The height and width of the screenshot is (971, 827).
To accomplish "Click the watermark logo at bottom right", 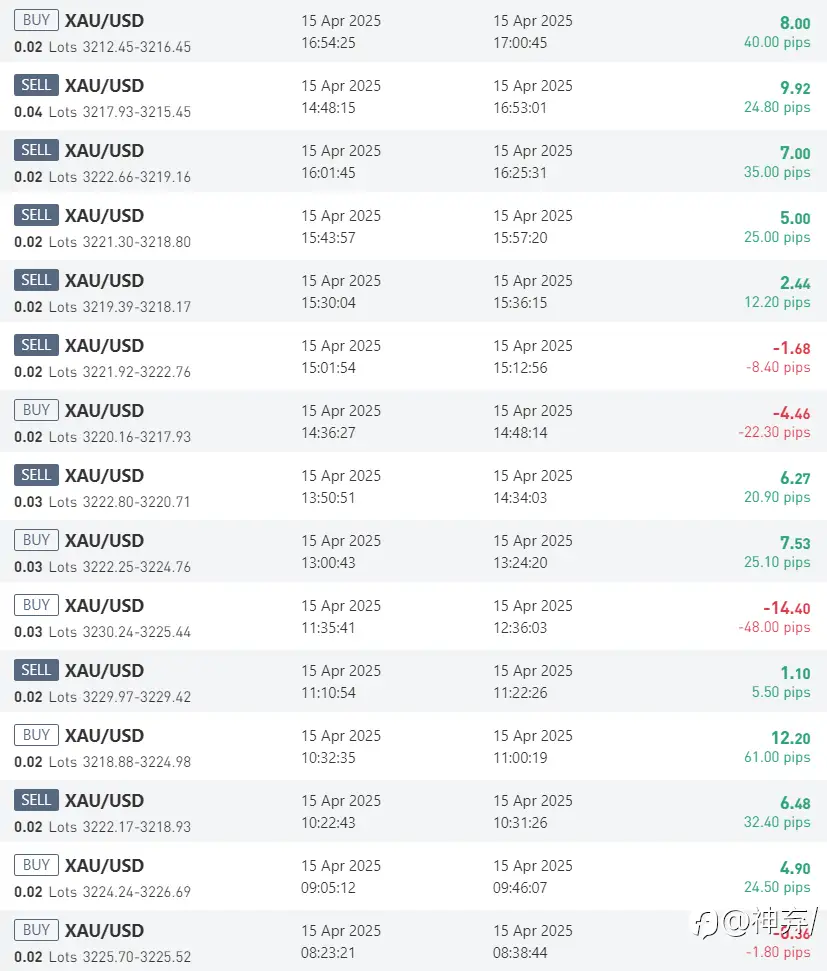I will pos(754,923).
